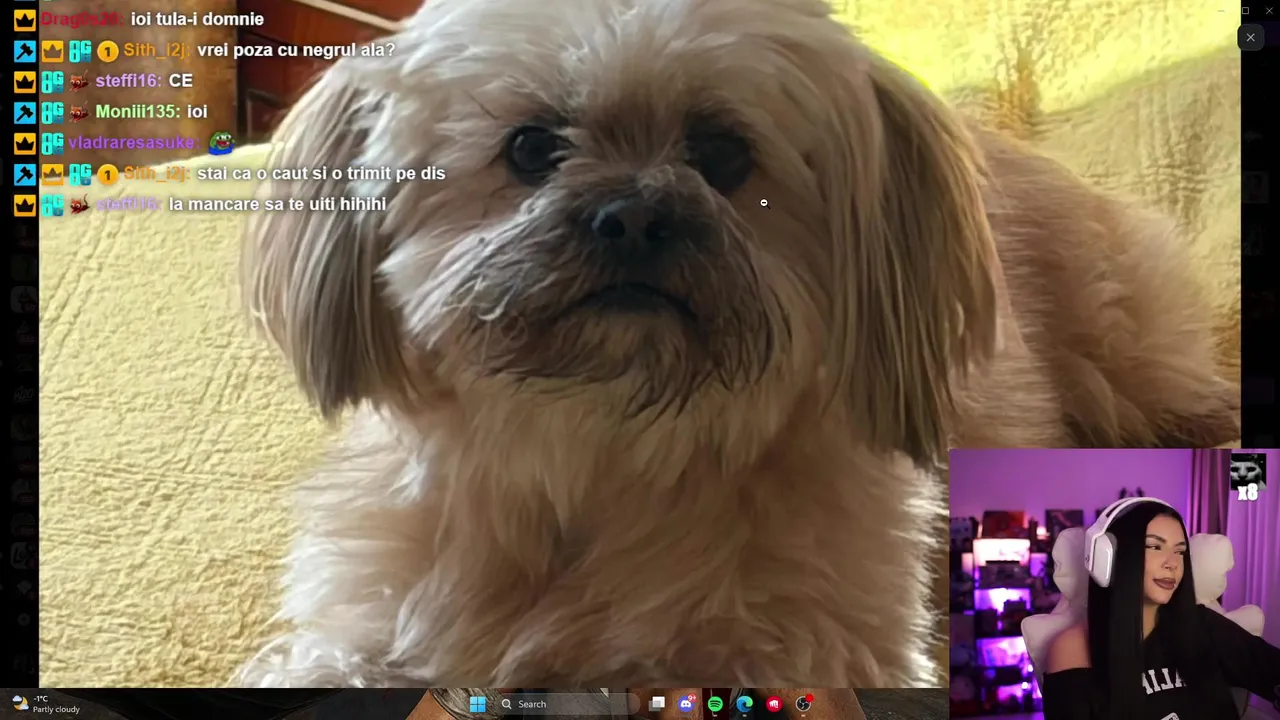Click the taskbar Search box
This screenshot has height=720, width=1280.
pyautogui.click(x=565, y=704)
